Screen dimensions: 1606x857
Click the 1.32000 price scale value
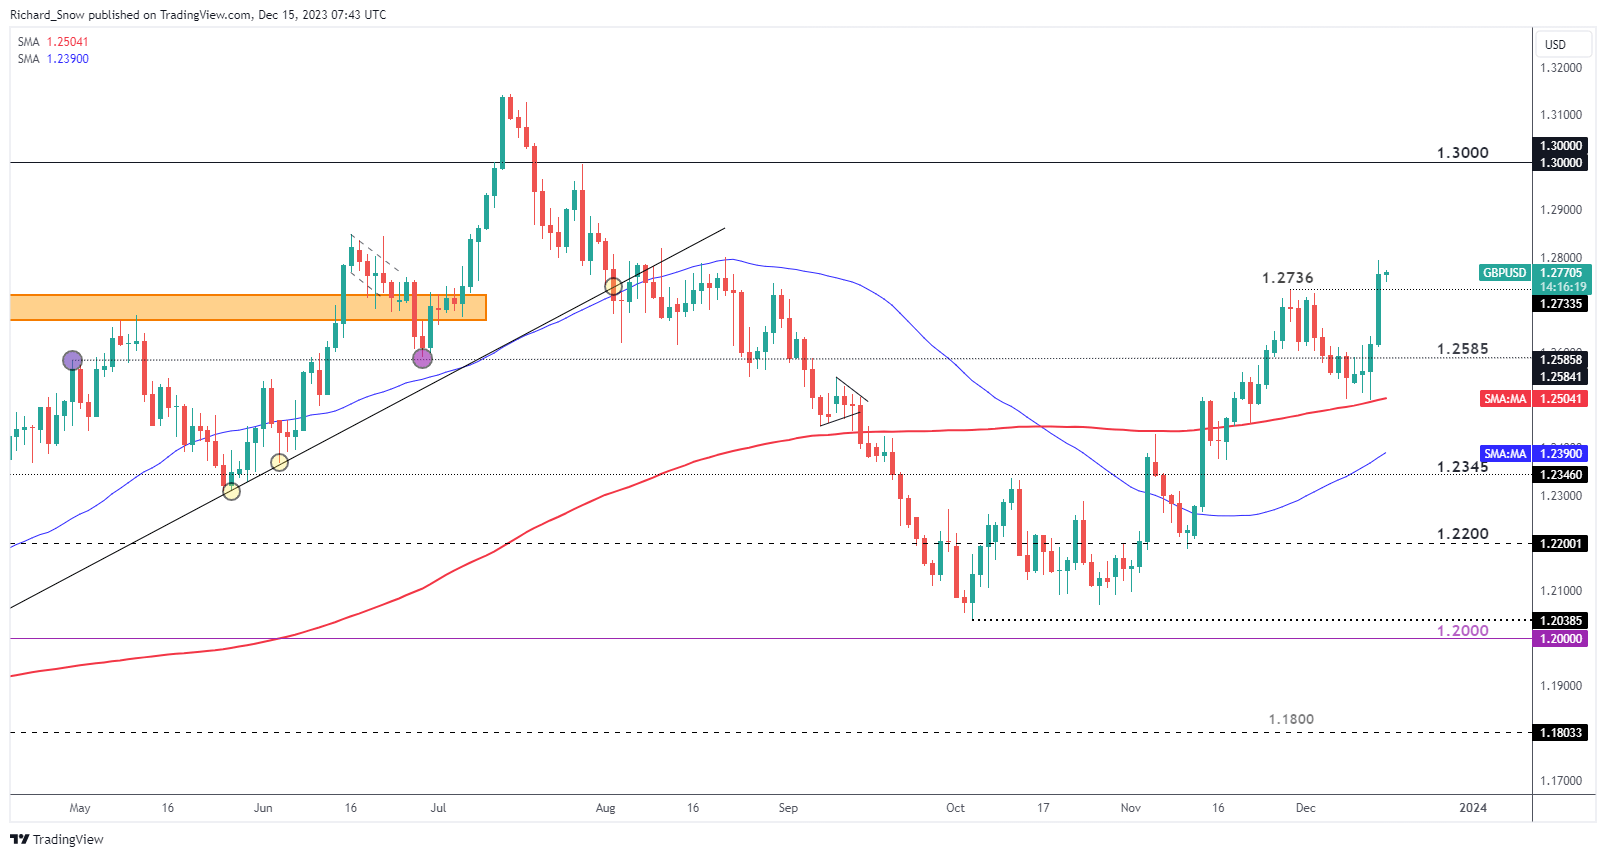pos(1561,68)
